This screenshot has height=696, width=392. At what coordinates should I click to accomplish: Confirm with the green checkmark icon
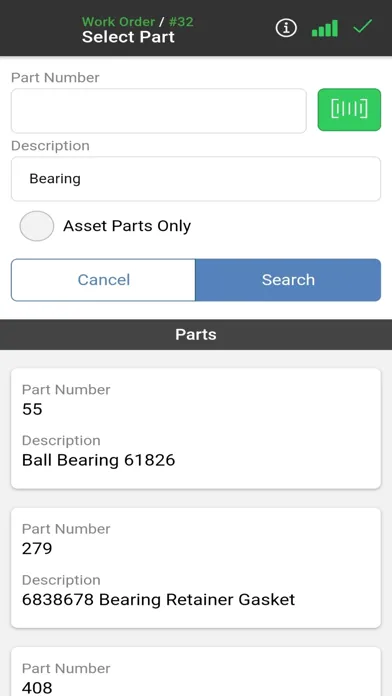[x=362, y=27]
